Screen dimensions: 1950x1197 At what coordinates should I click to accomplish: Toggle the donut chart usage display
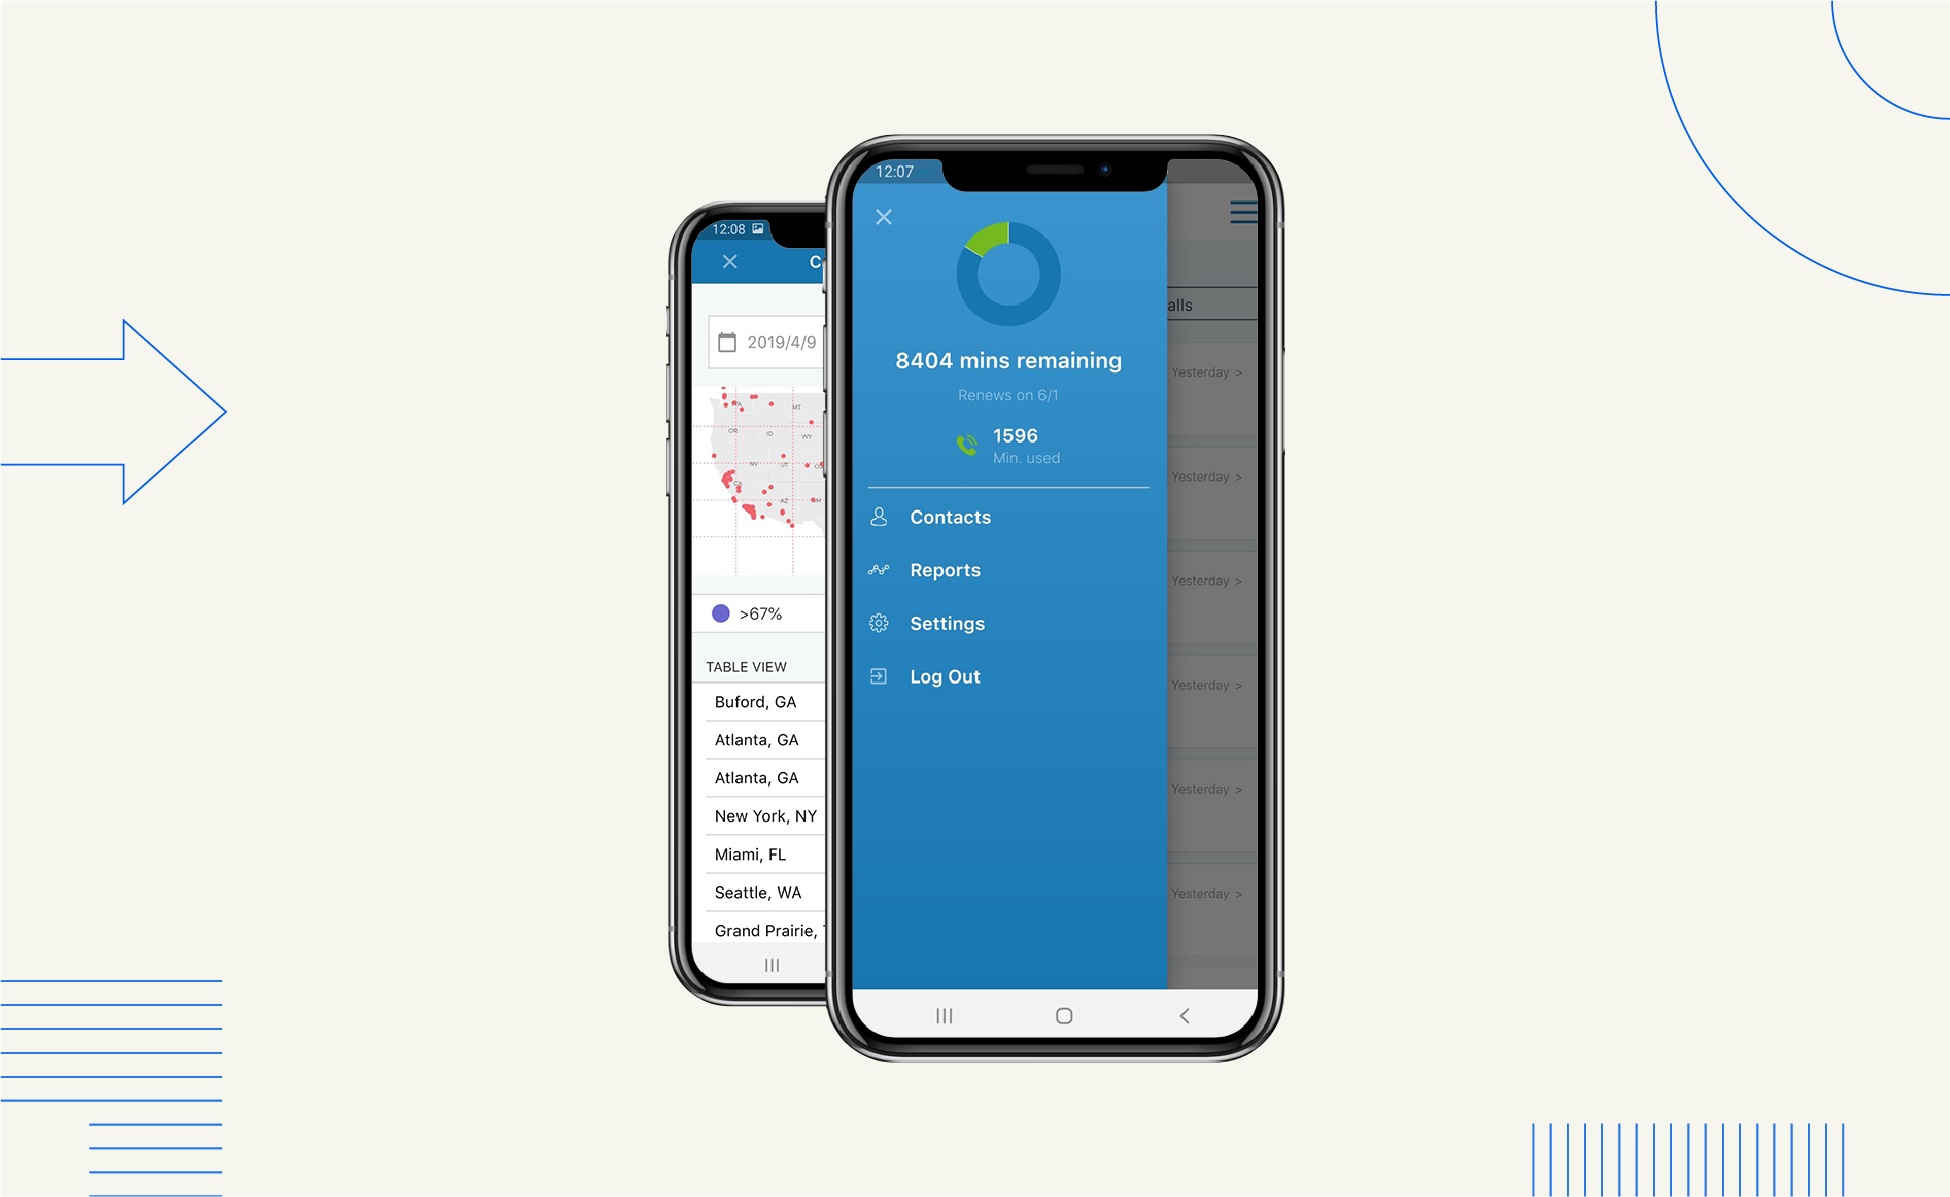1003,293
